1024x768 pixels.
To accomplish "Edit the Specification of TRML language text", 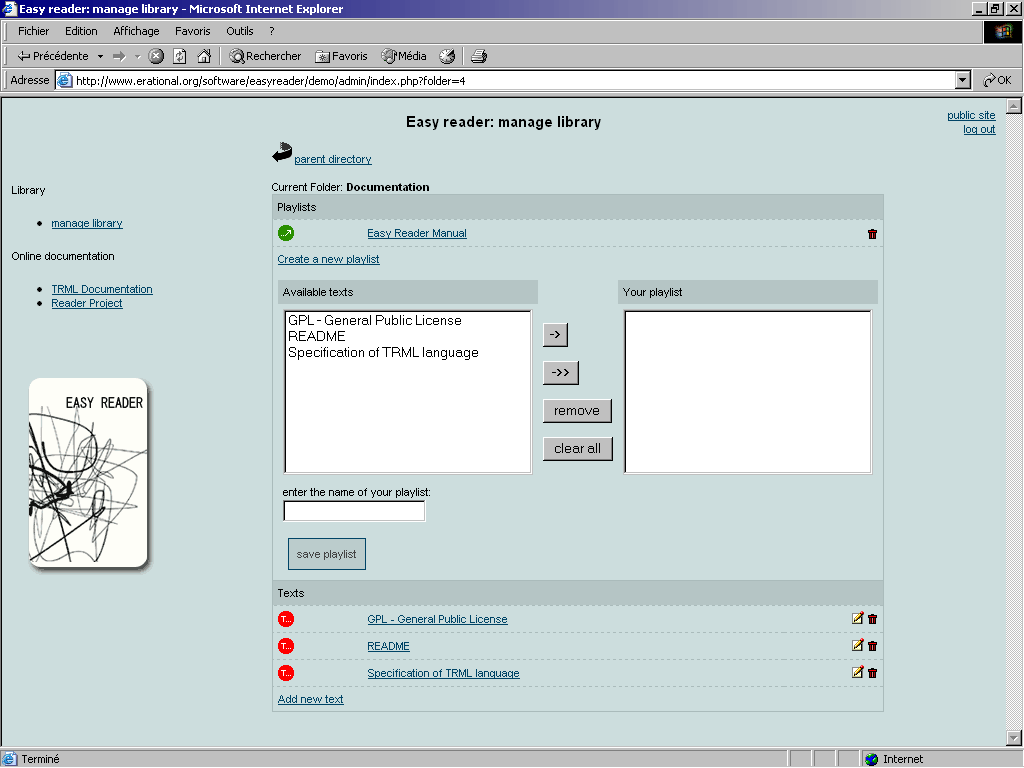I will click(857, 673).
